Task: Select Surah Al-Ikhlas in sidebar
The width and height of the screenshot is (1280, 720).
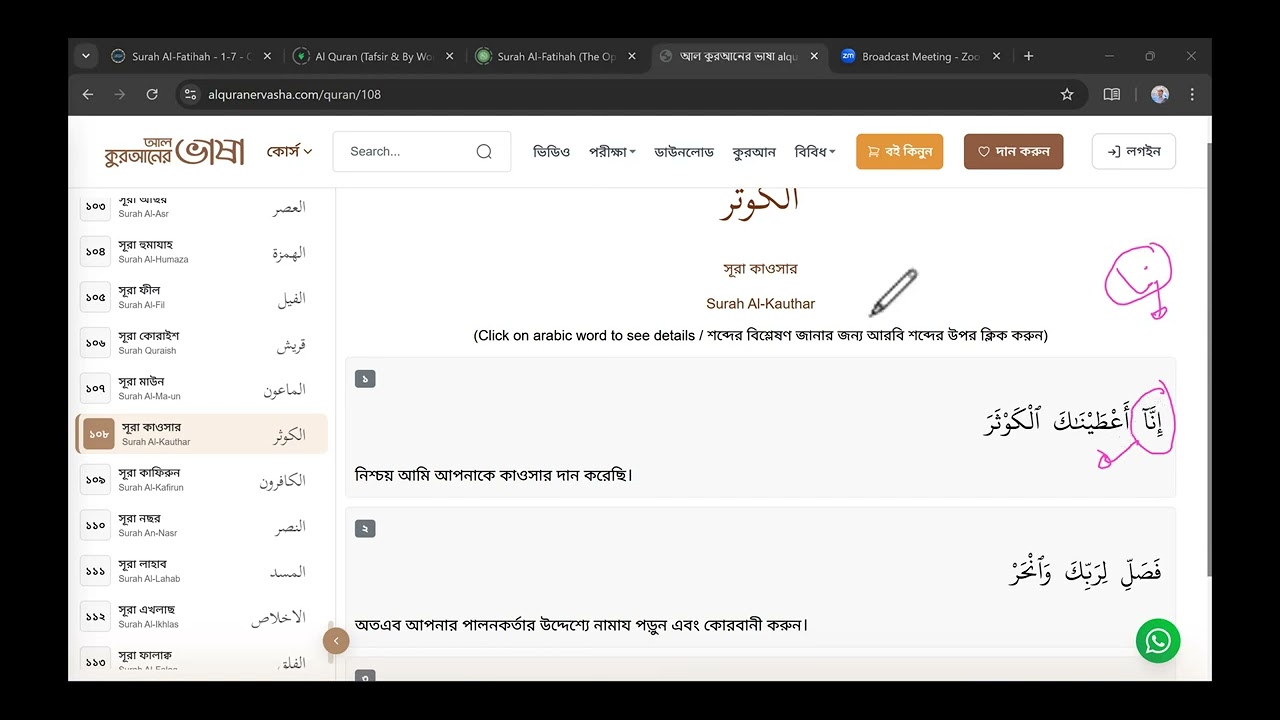Action: point(201,617)
